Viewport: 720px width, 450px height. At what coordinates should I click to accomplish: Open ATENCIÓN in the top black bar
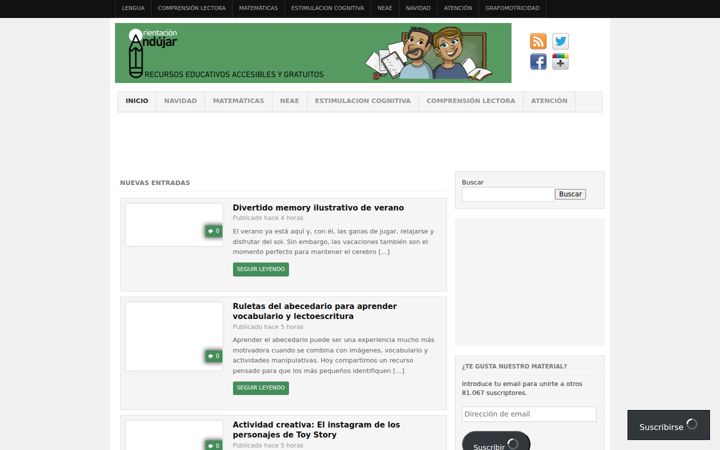pos(458,8)
